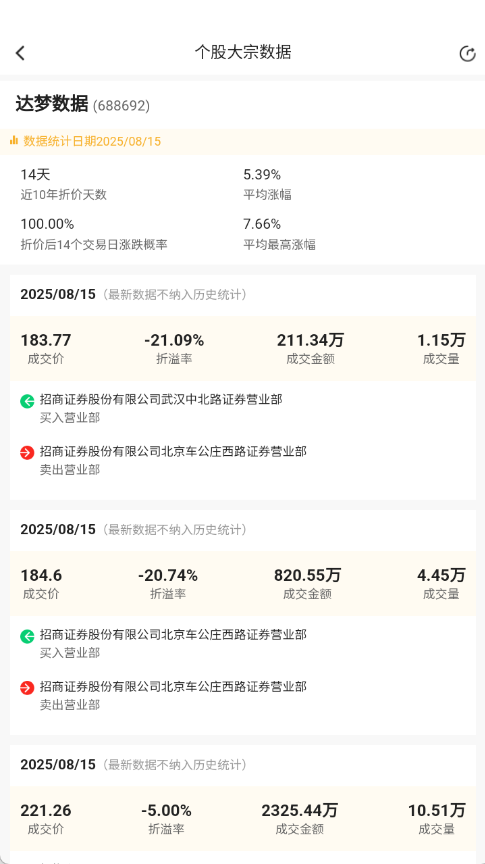
Task: Tap red sell arrow icon in first record
Action: coord(28,453)
